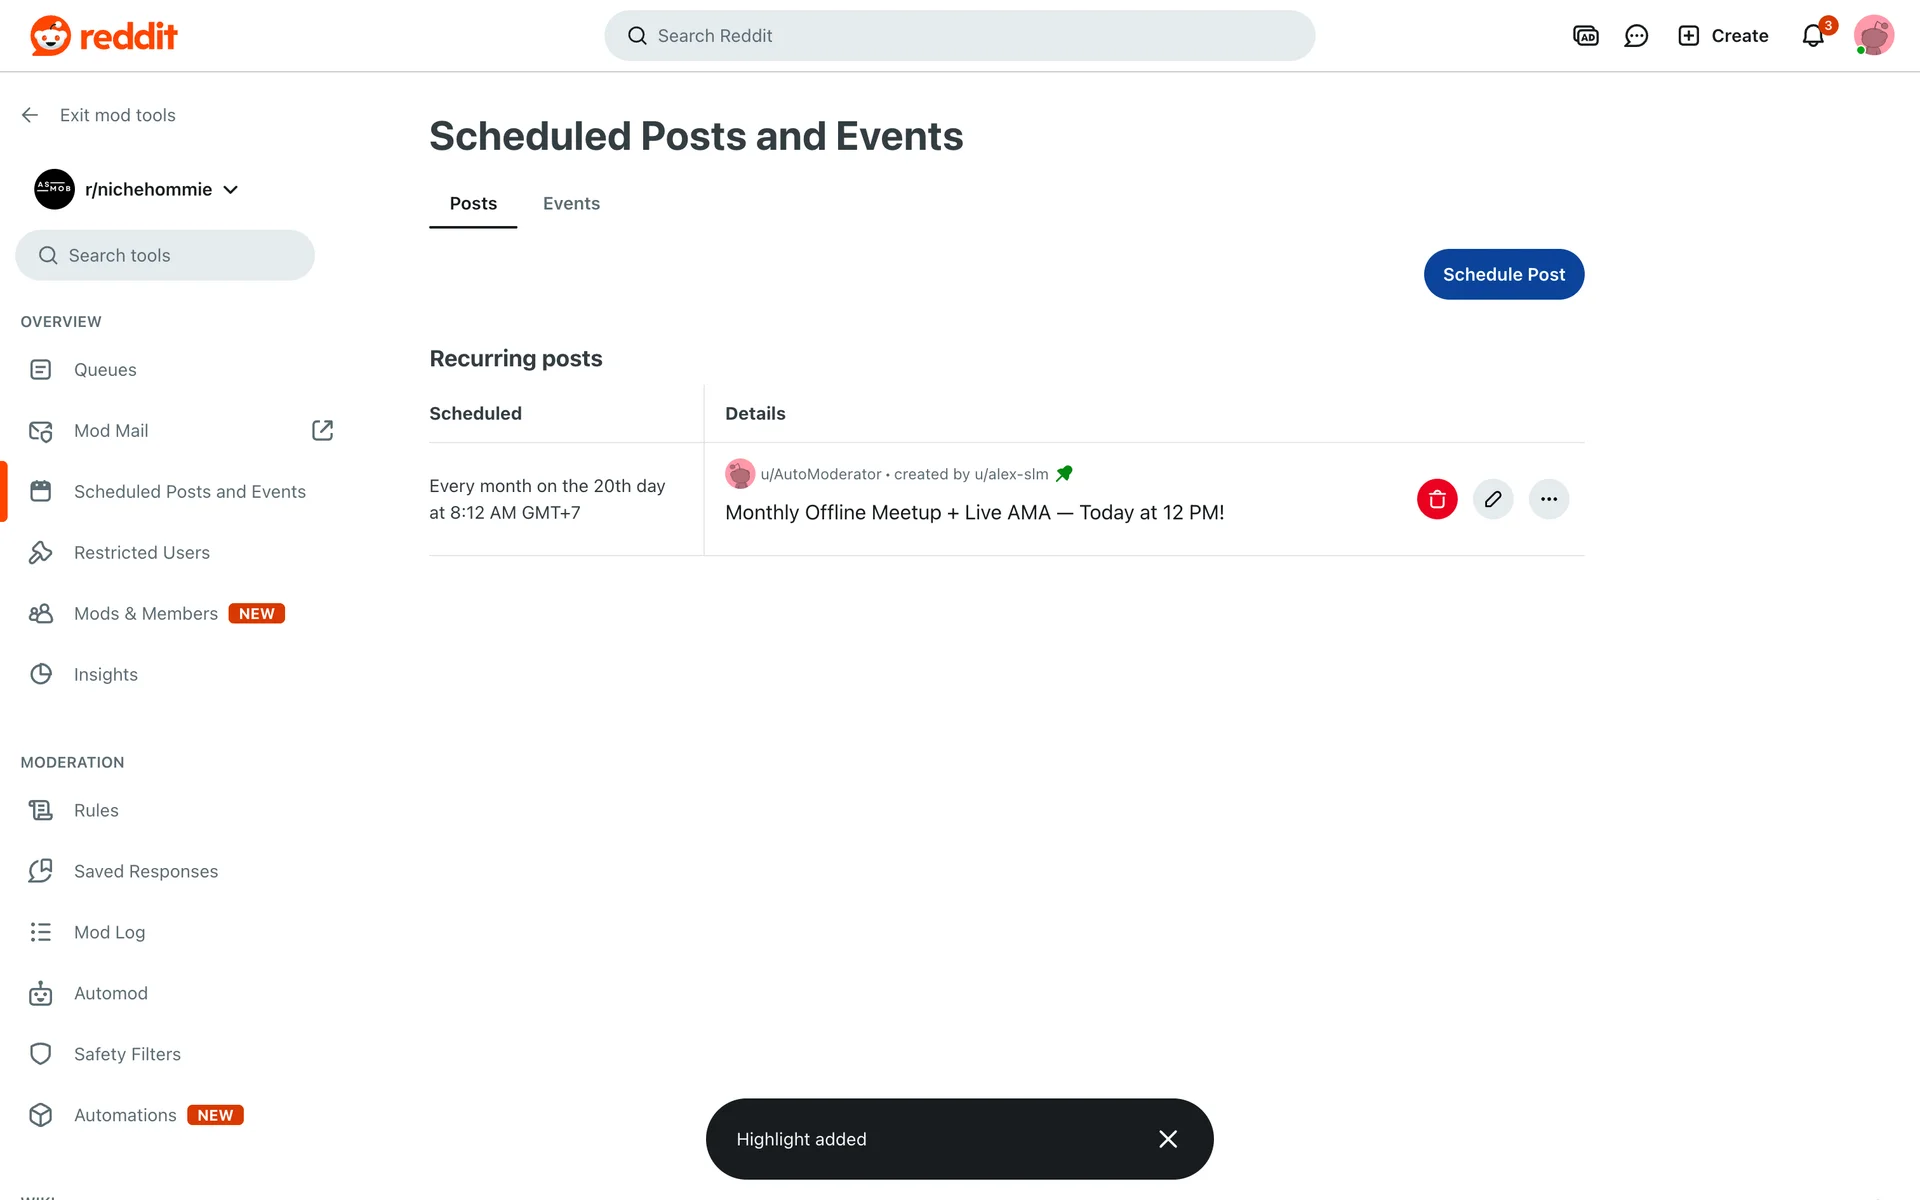Click the back arrow to exit mod tools
The width and height of the screenshot is (1920, 1200).
click(x=30, y=115)
